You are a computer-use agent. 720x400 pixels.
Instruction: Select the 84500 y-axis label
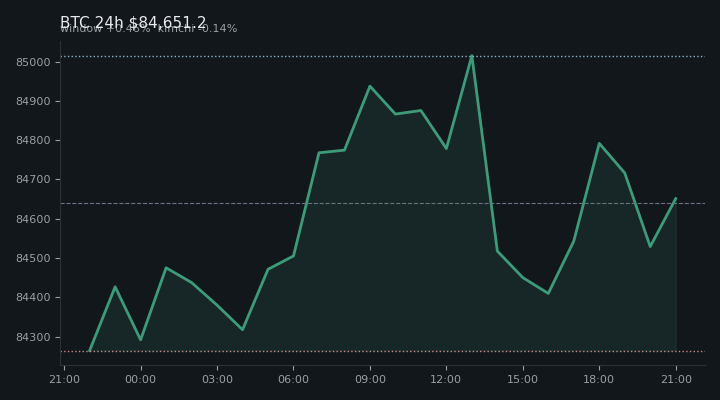tap(33, 258)
